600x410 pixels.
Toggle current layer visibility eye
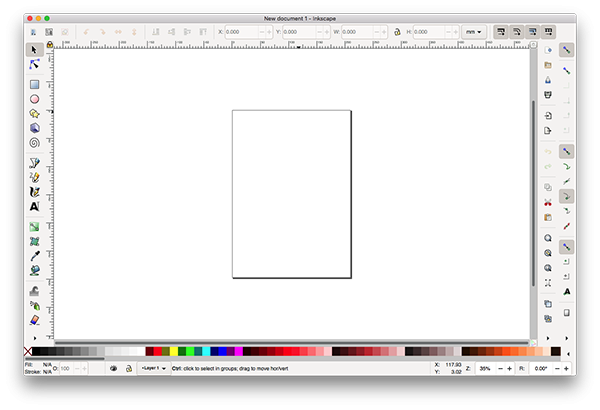(x=113, y=368)
